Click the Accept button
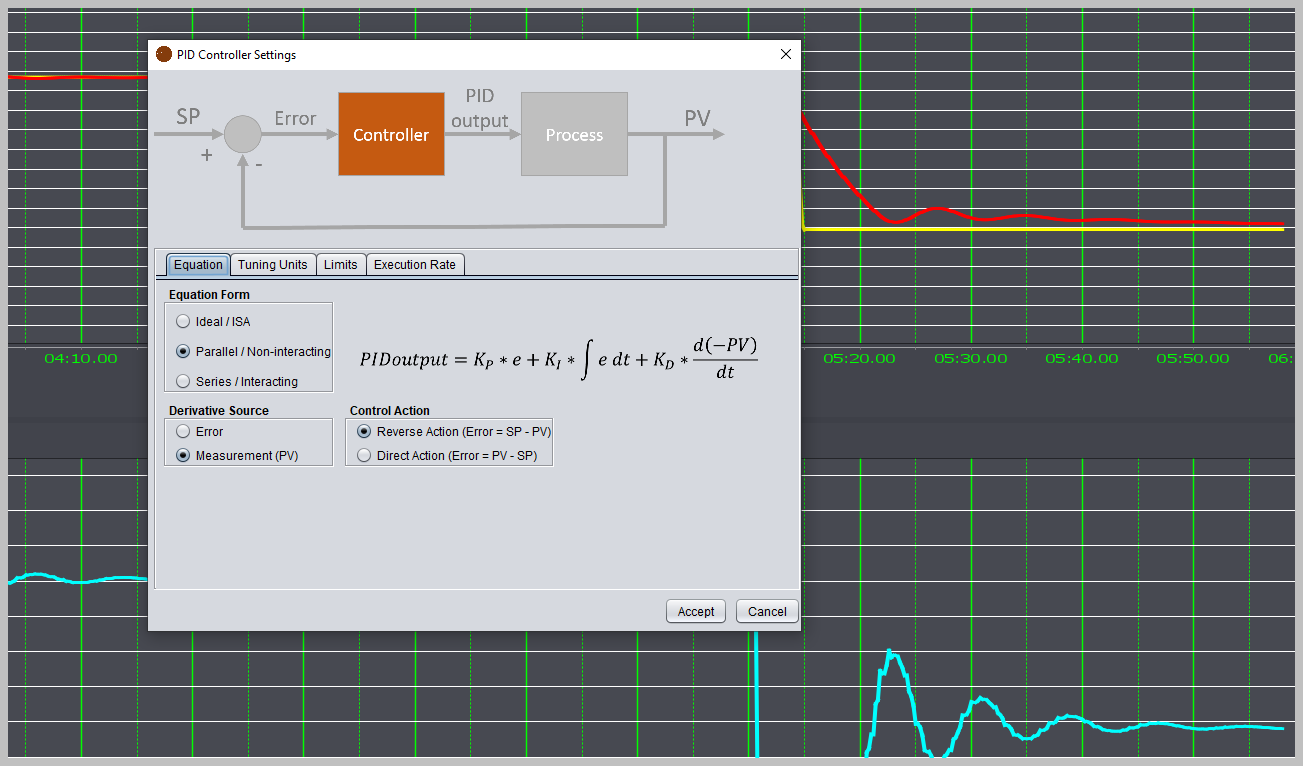The image size is (1303, 766). 696,612
